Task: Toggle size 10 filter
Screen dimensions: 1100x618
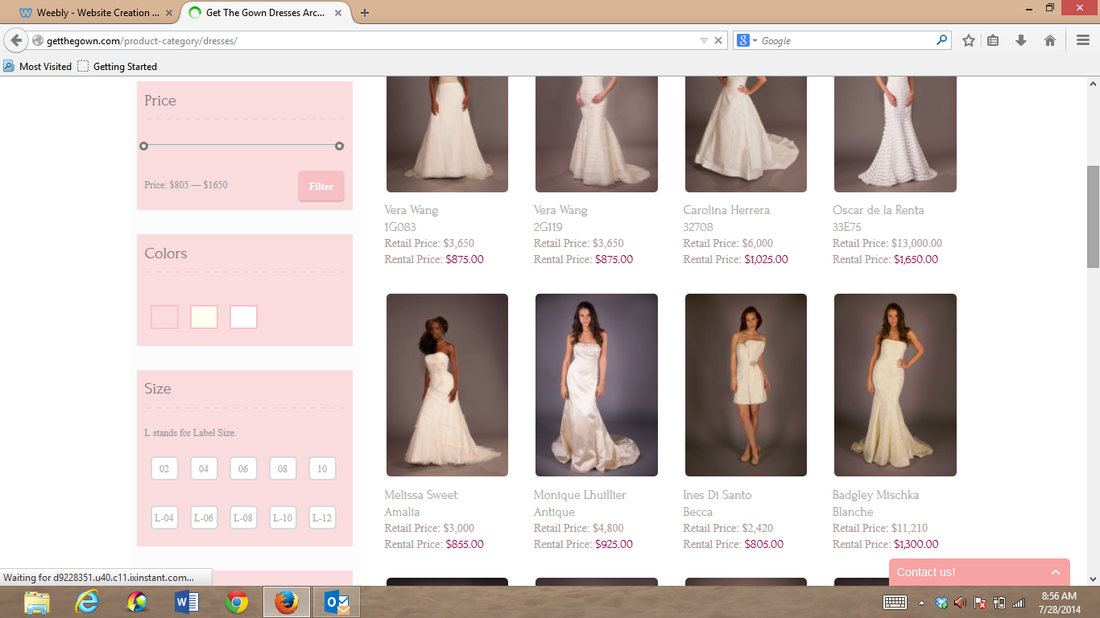Action: (322, 469)
